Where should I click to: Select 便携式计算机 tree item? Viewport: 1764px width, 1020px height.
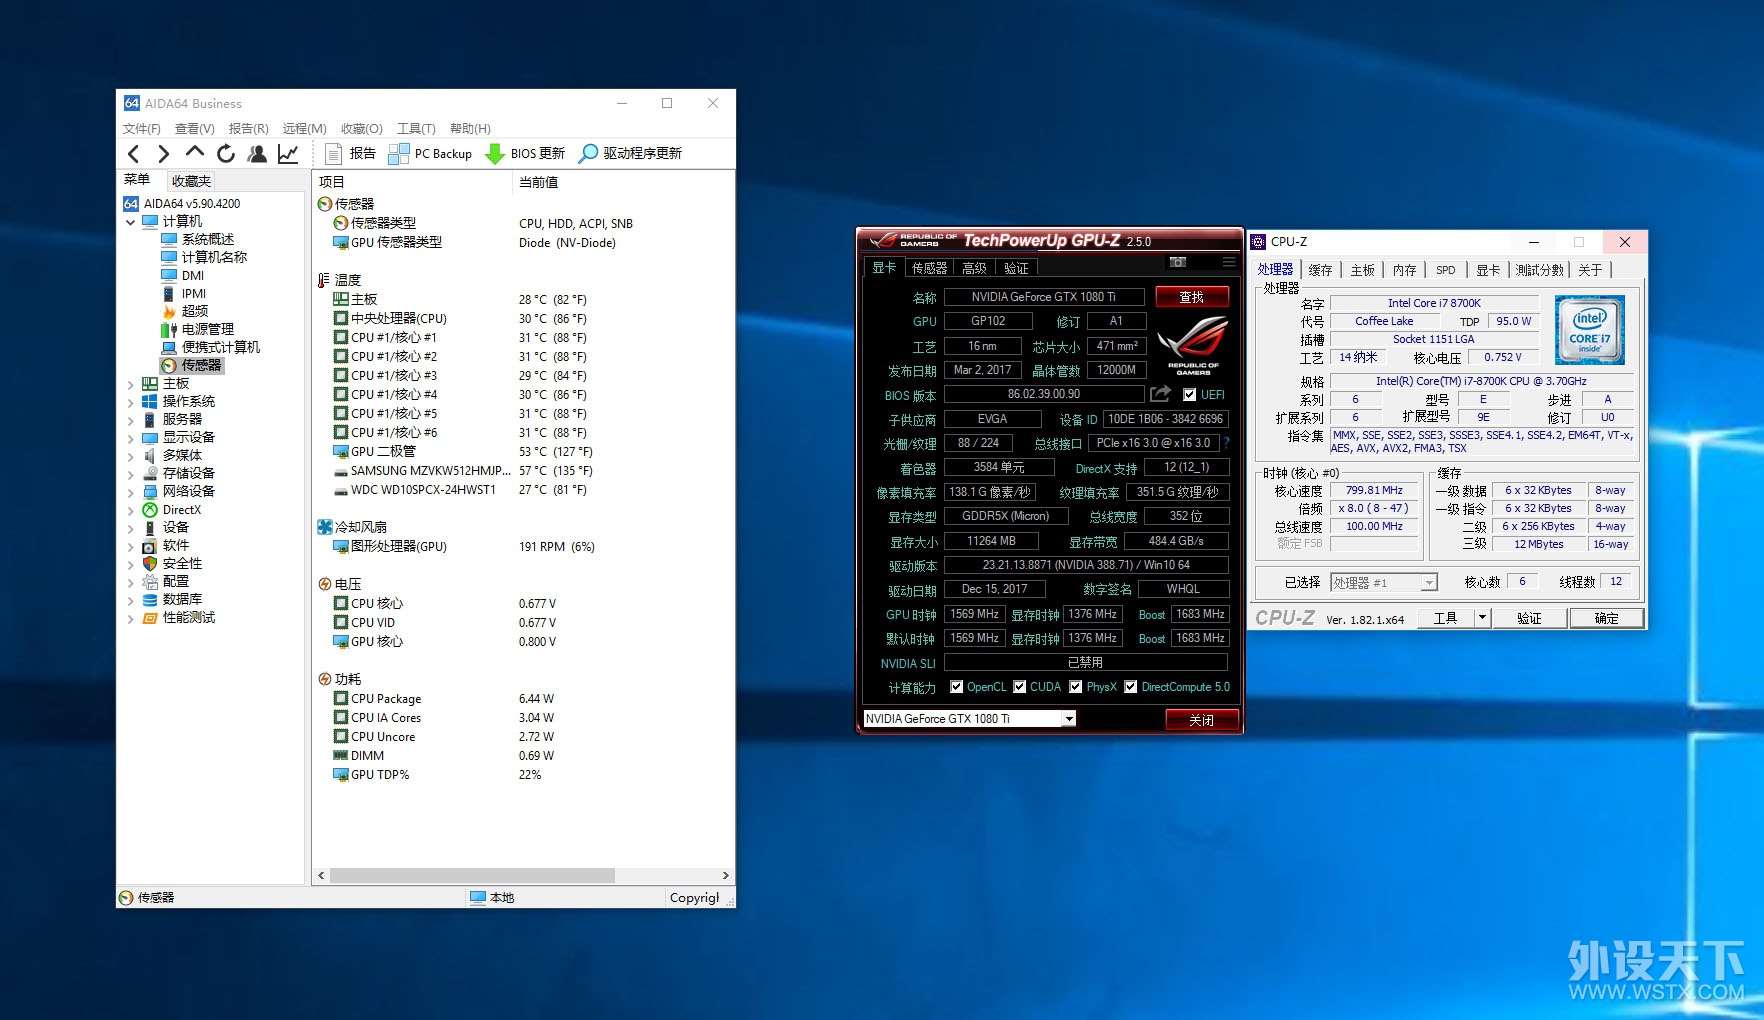[211, 347]
